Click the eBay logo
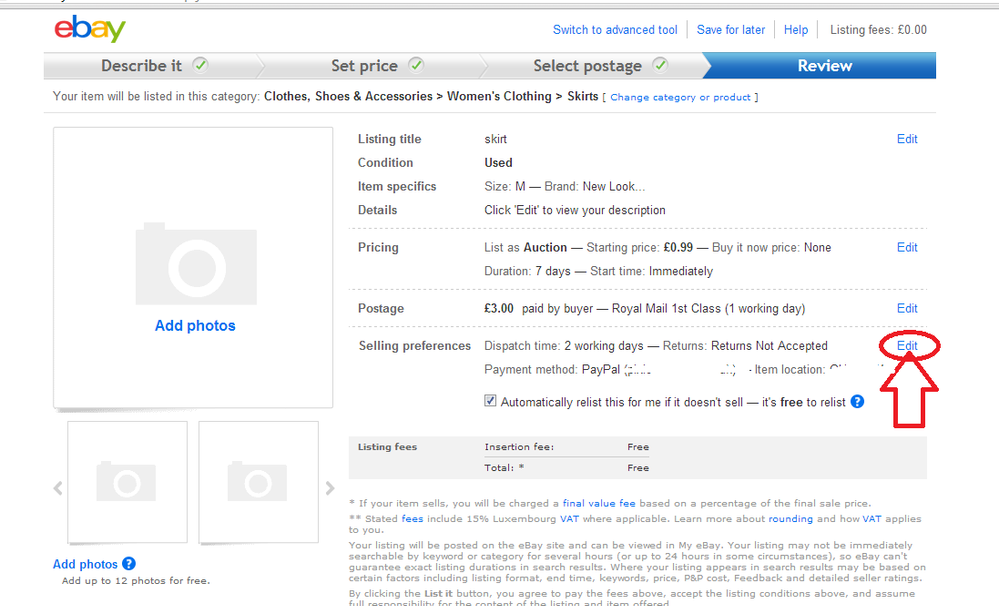This screenshot has width=999, height=606. click(90, 29)
